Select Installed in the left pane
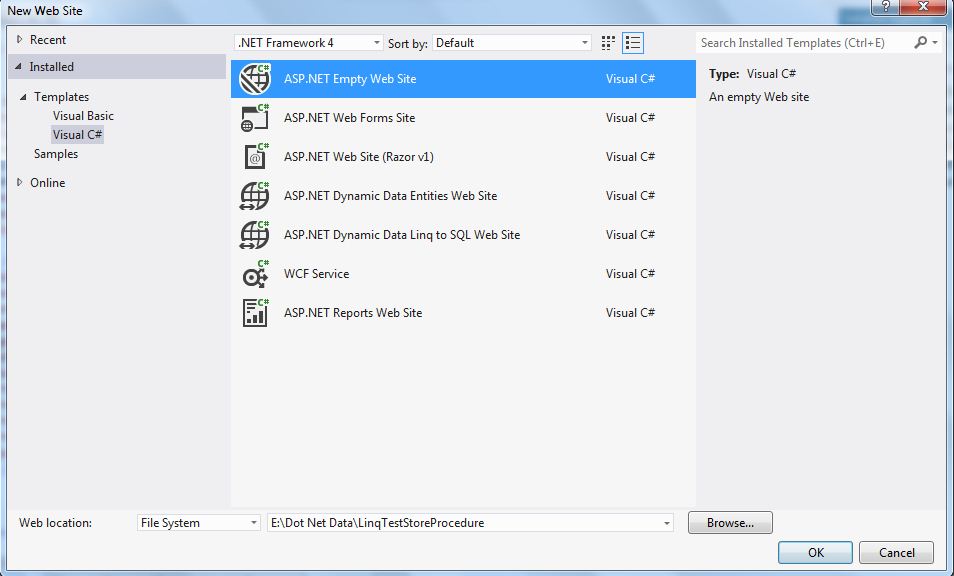This screenshot has width=954, height=576. click(x=52, y=67)
